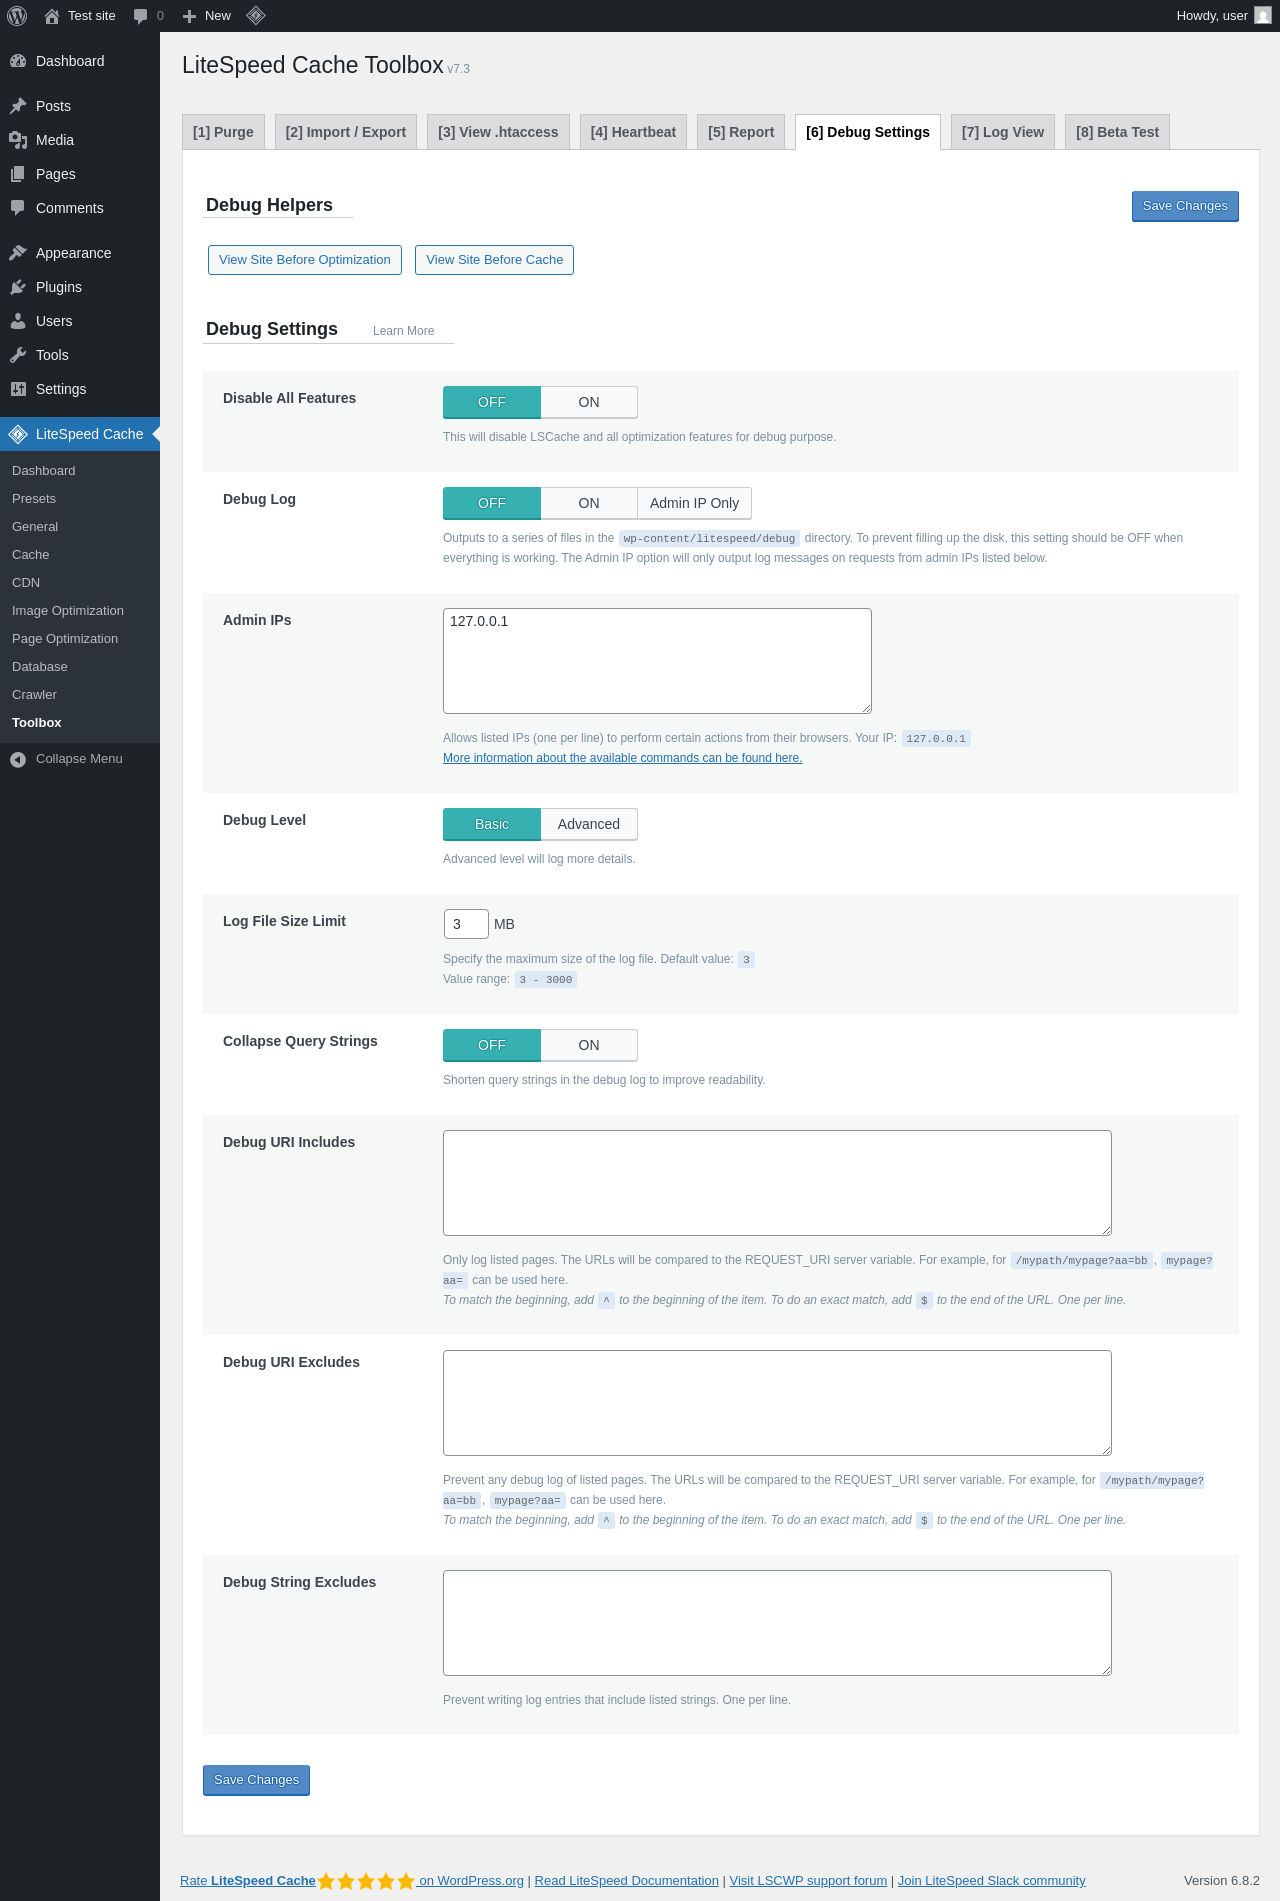The height and width of the screenshot is (1901, 1280).
Task: Click the Media icon in sidebar
Action: click(18, 140)
